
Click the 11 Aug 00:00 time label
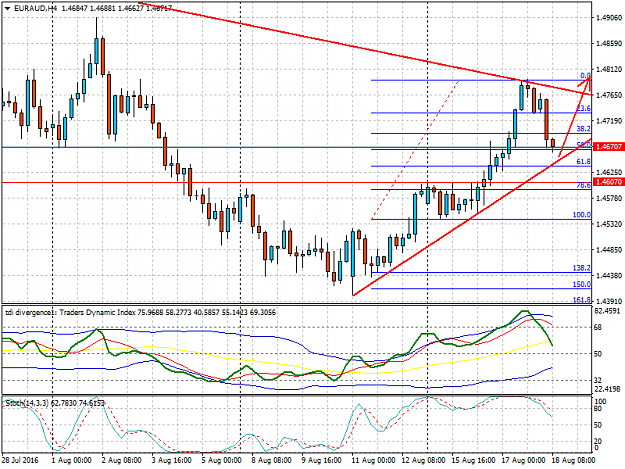[x=373, y=460]
